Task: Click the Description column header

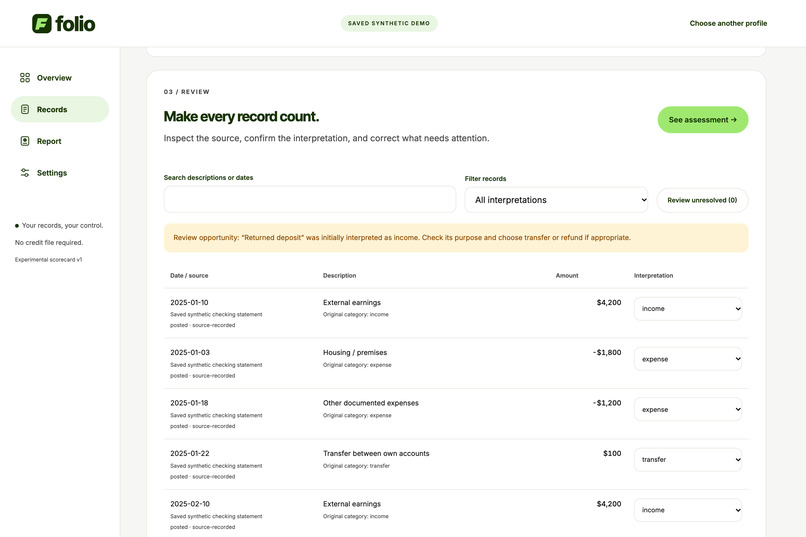Action: point(339,275)
